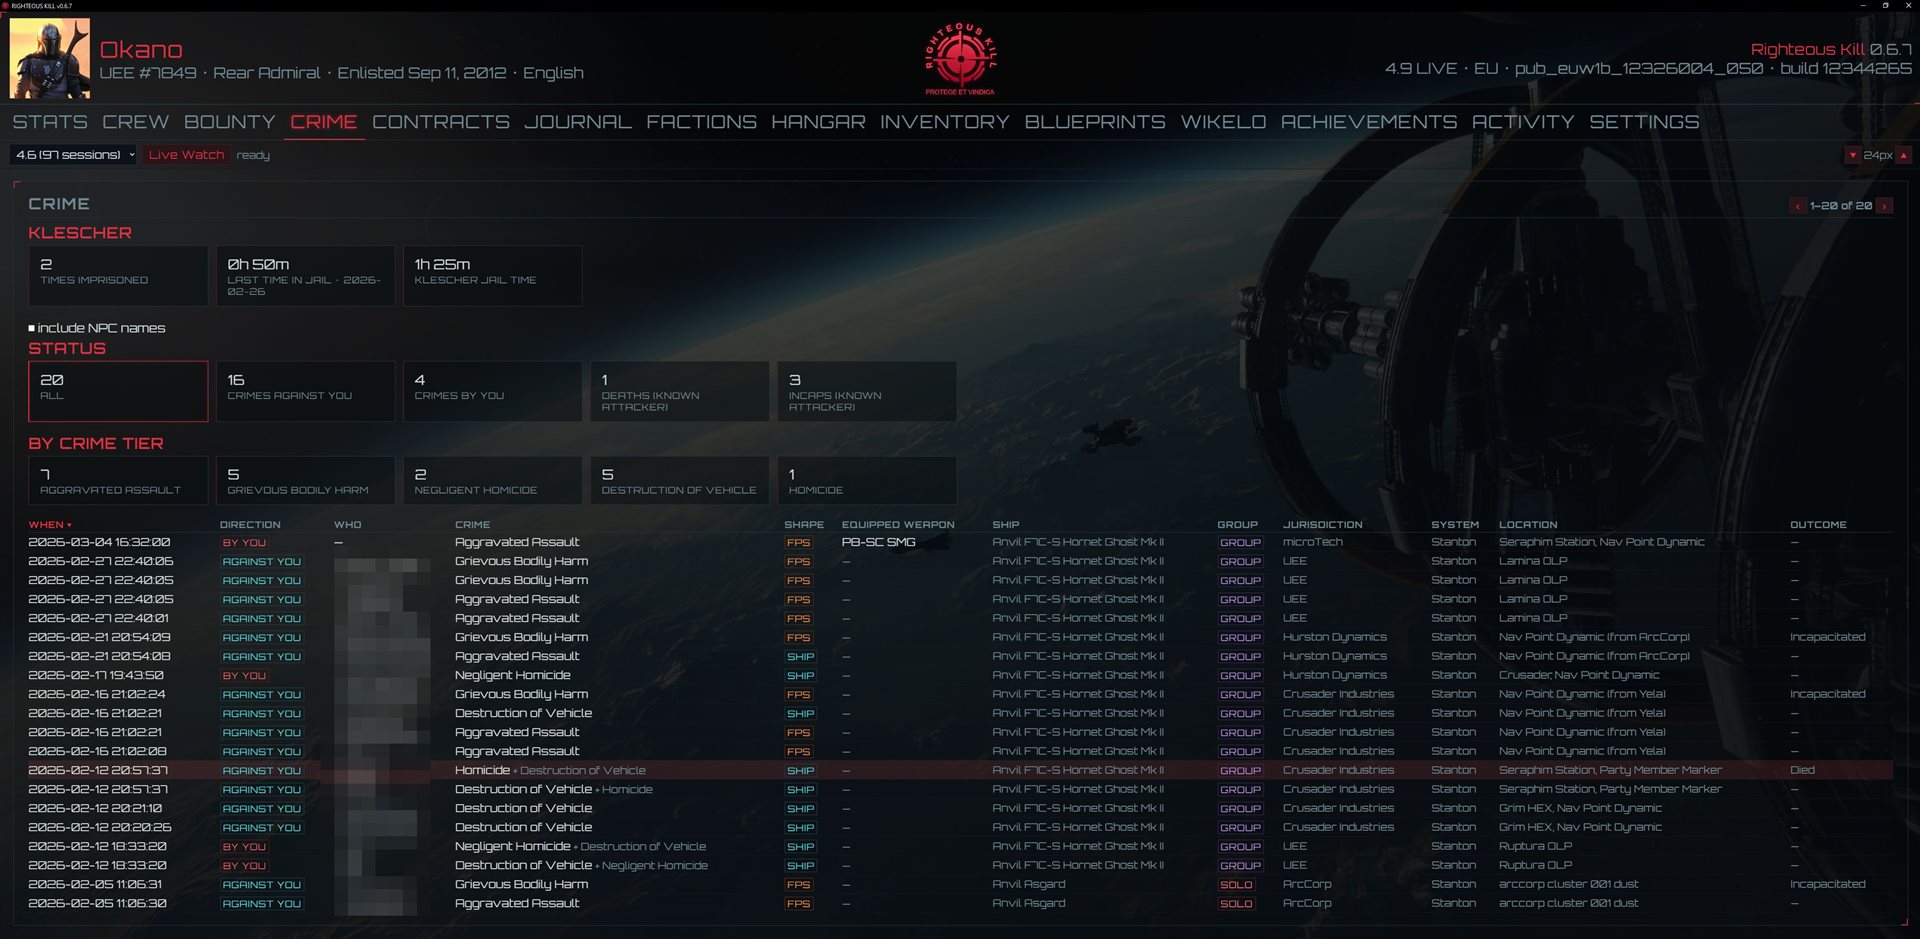Open the CREW tab

click(136, 122)
